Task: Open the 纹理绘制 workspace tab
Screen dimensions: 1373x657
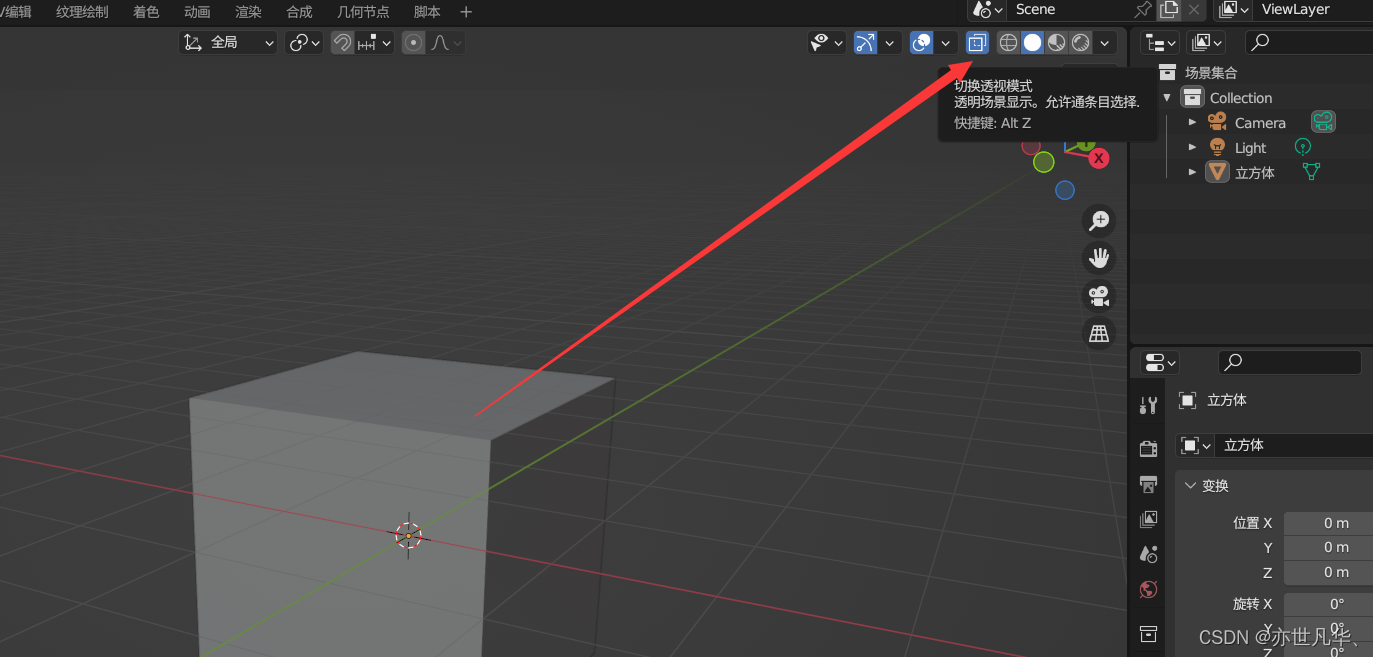Action: (x=82, y=12)
